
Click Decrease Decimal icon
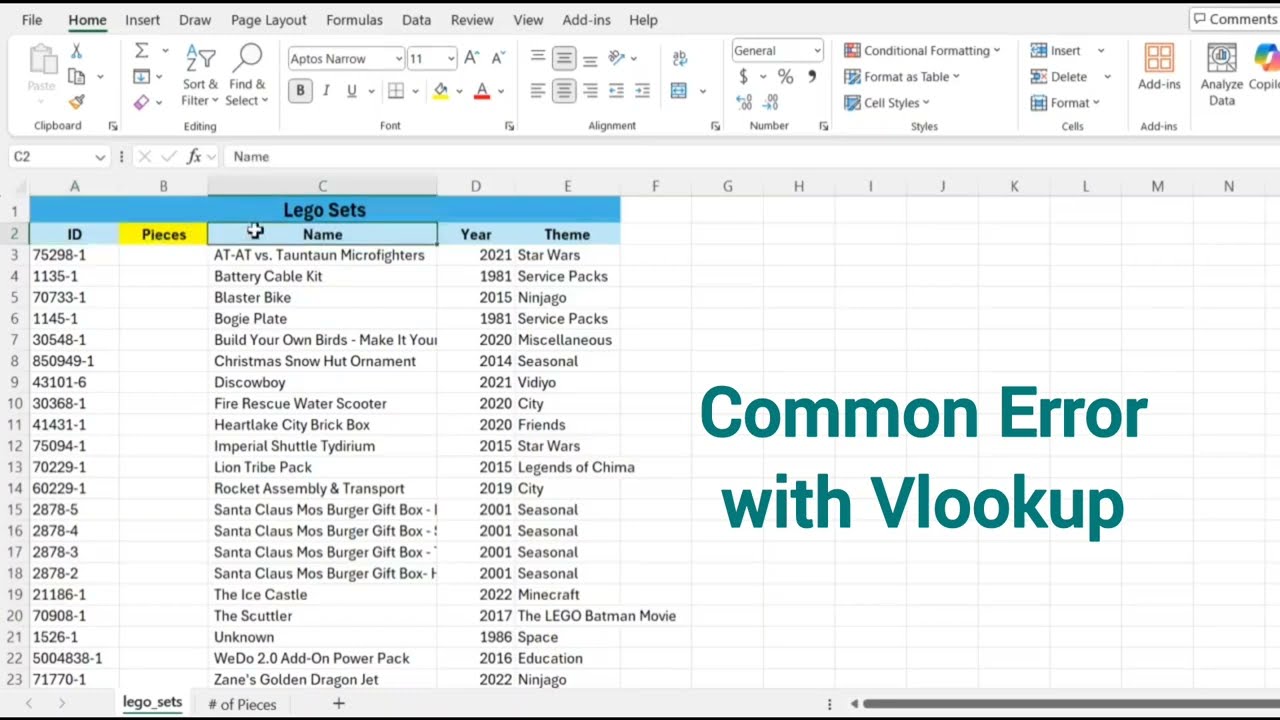click(770, 102)
